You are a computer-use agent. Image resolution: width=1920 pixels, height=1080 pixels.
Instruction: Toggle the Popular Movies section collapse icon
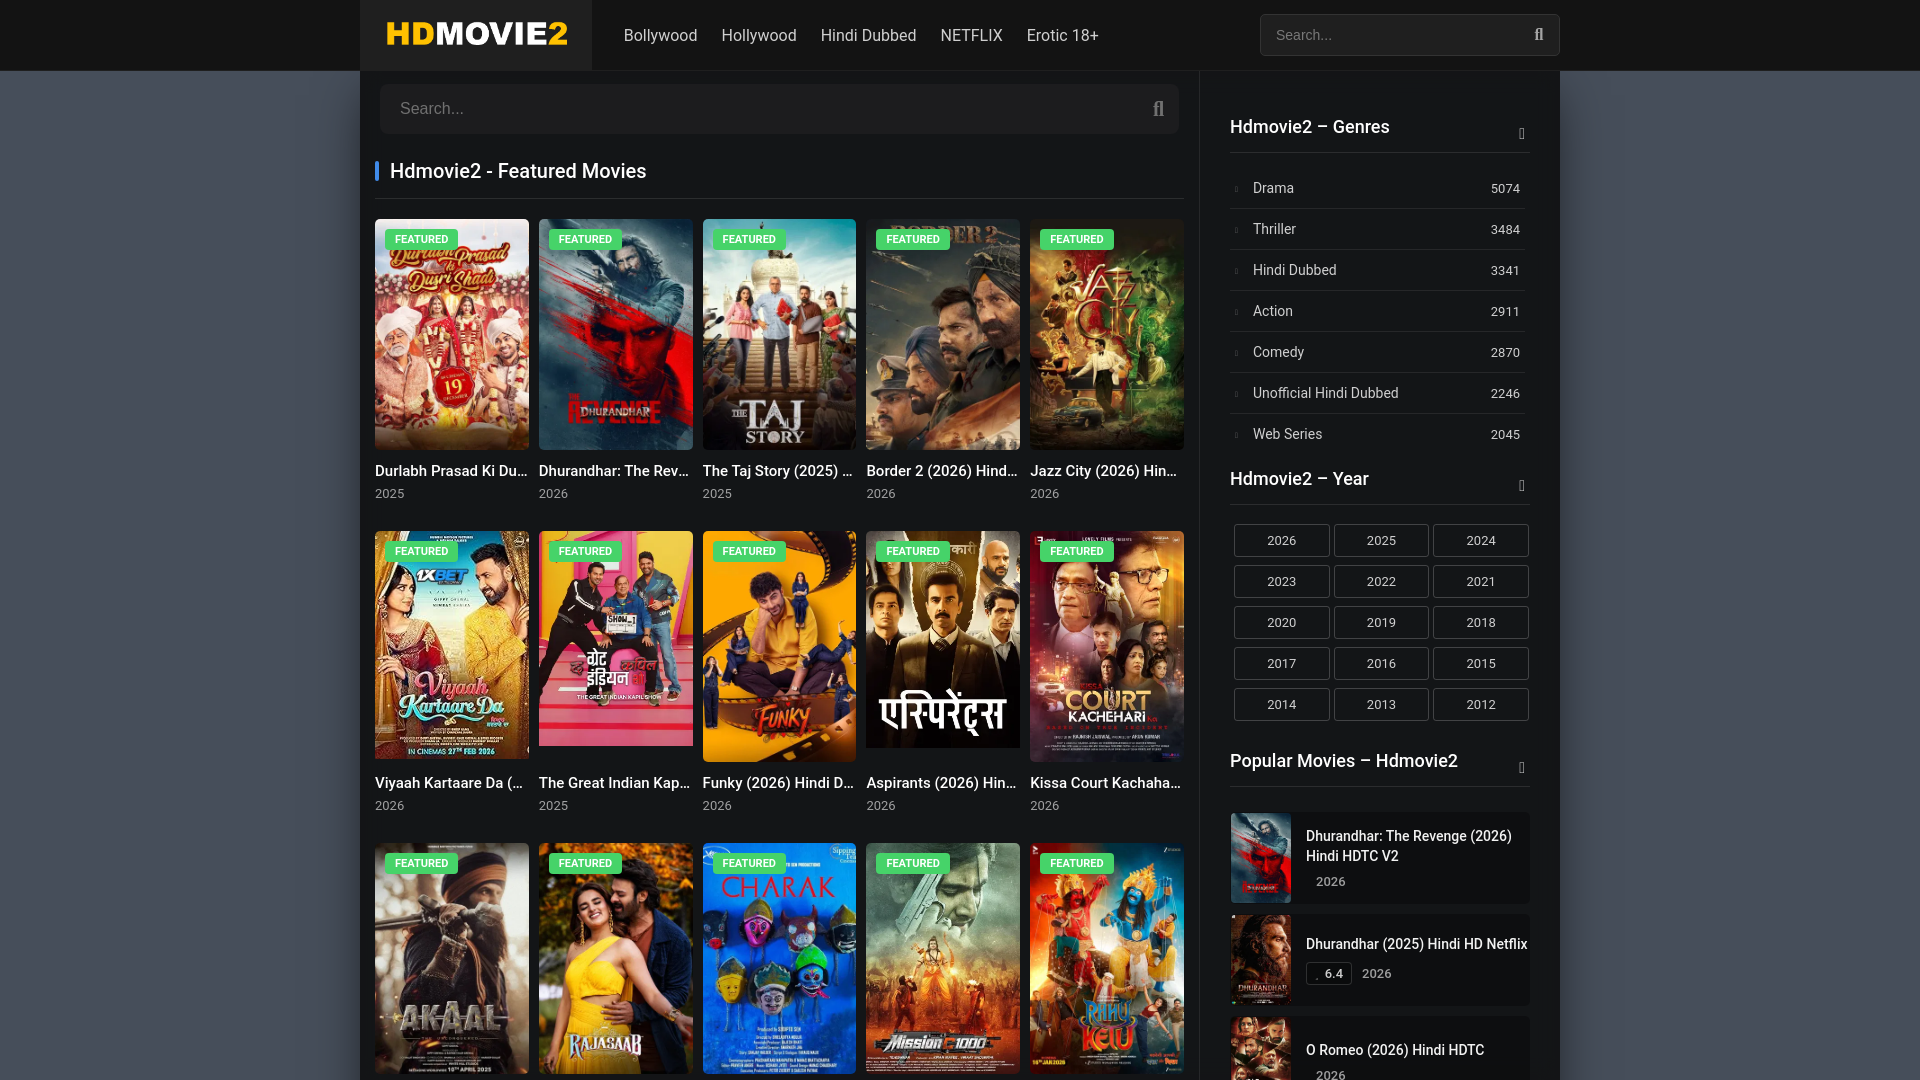[x=1522, y=767]
